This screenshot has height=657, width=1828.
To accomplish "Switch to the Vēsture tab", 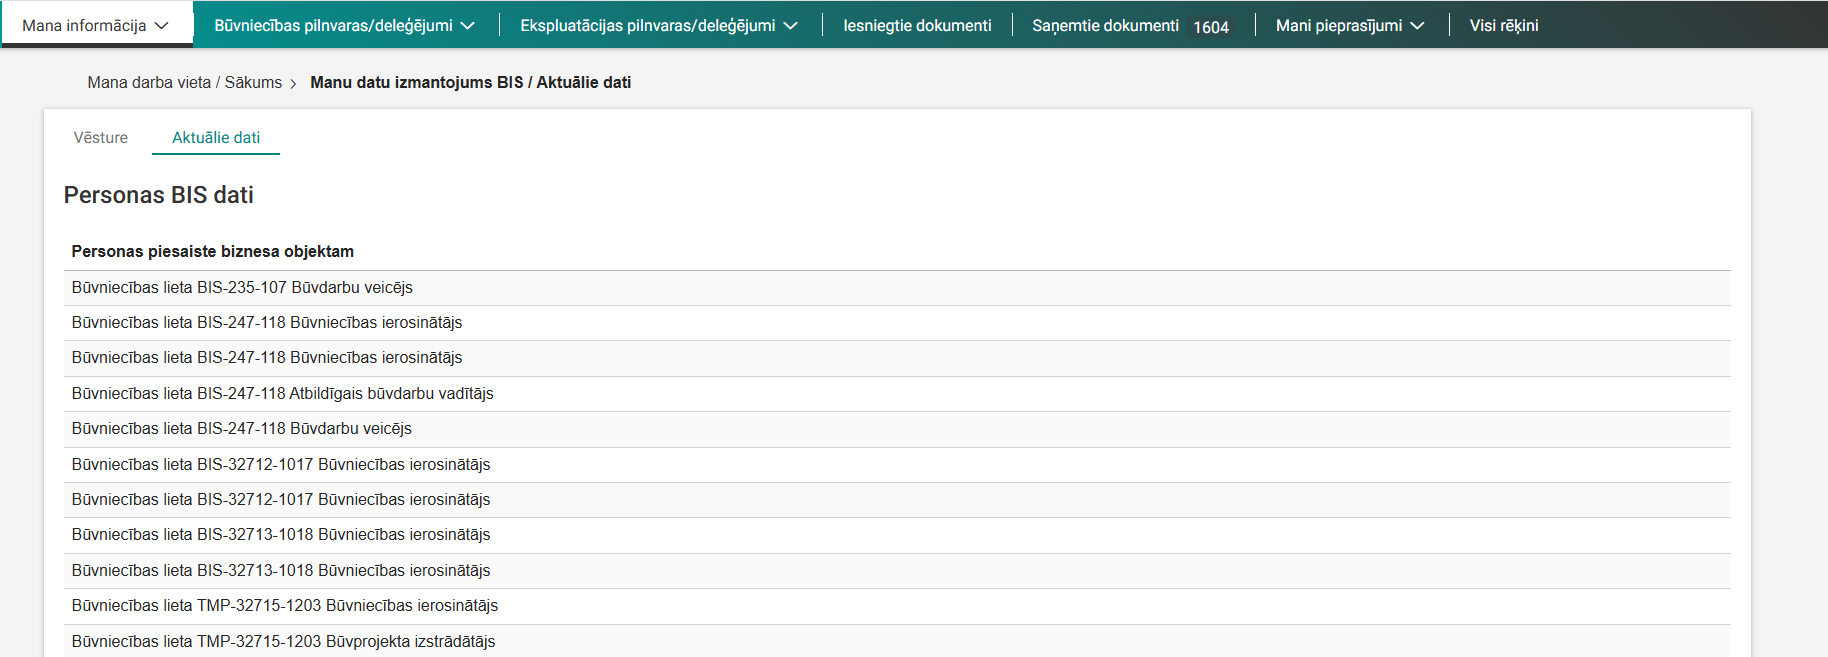I will [101, 137].
